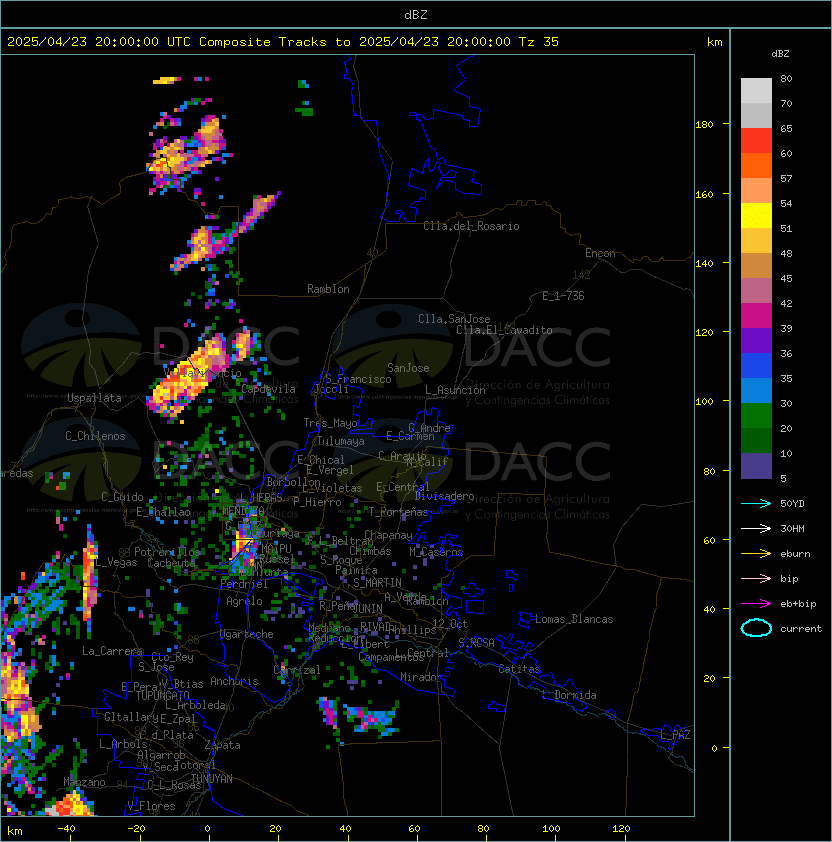Click the Mirador place label
832x842 pixels.
point(422,677)
